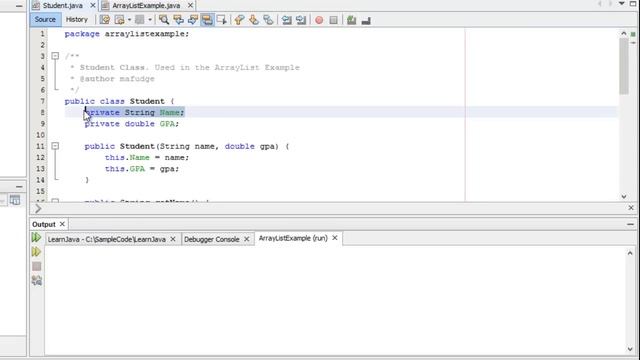The width and height of the screenshot is (640, 360).
Task: Close the ArrayListExample (run) tab
Action: tap(335, 238)
